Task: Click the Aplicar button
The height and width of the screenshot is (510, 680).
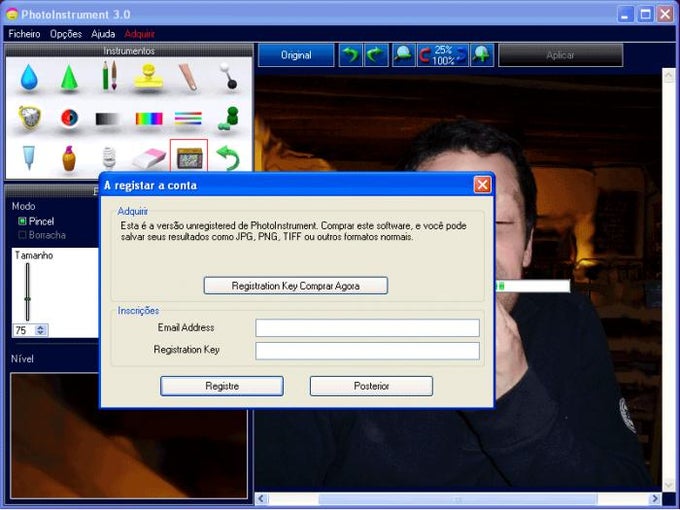Action: (x=560, y=55)
